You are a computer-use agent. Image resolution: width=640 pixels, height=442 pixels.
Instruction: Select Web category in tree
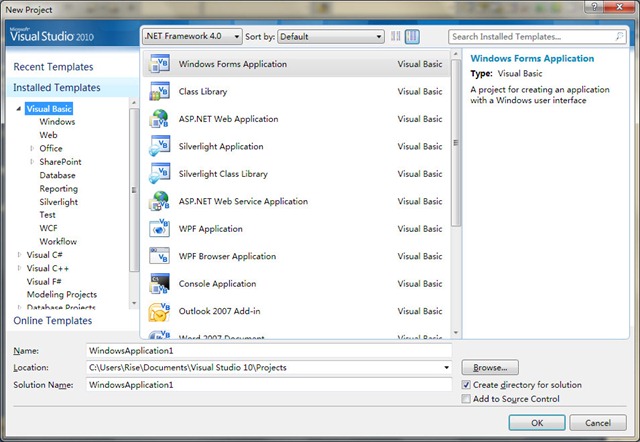pyautogui.click(x=48, y=135)
